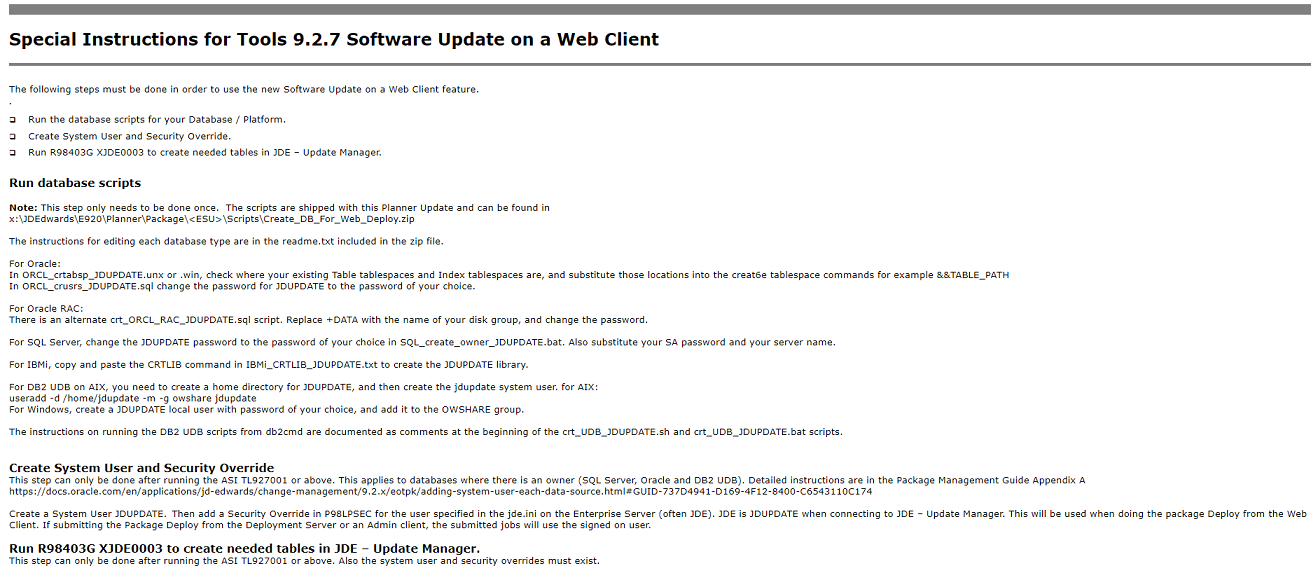Screen dimensions: 1311x573
Task: Click the Windows JDUPDATE local user OWSHARE line
Action: (266, 409)
